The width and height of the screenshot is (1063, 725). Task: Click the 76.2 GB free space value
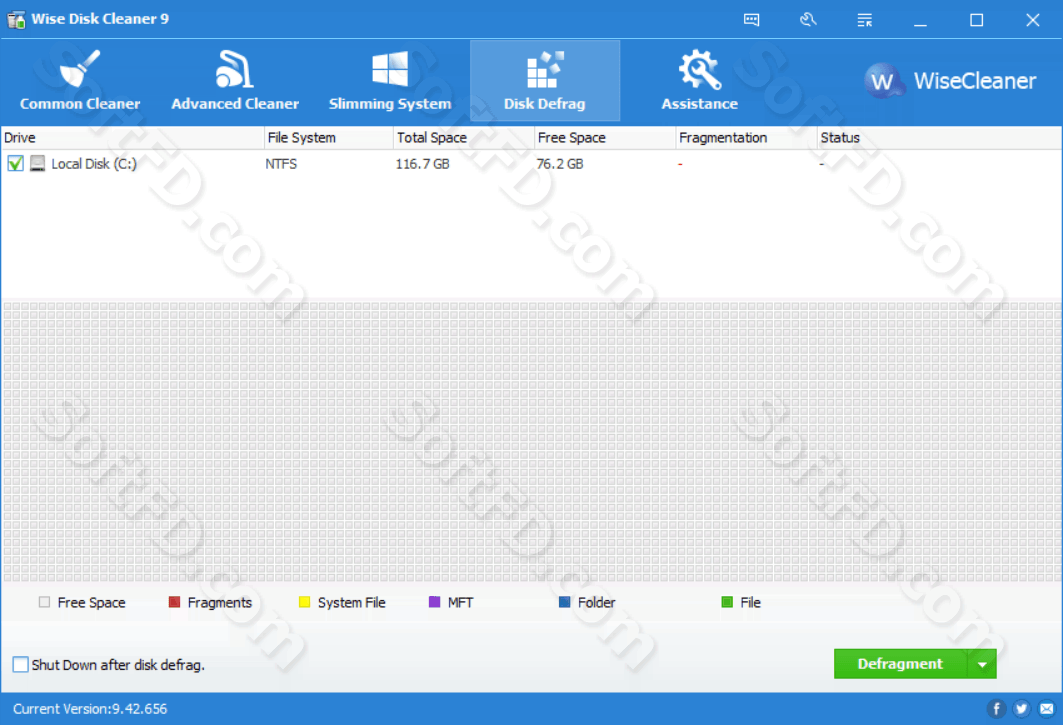click(x=560, y=164)
